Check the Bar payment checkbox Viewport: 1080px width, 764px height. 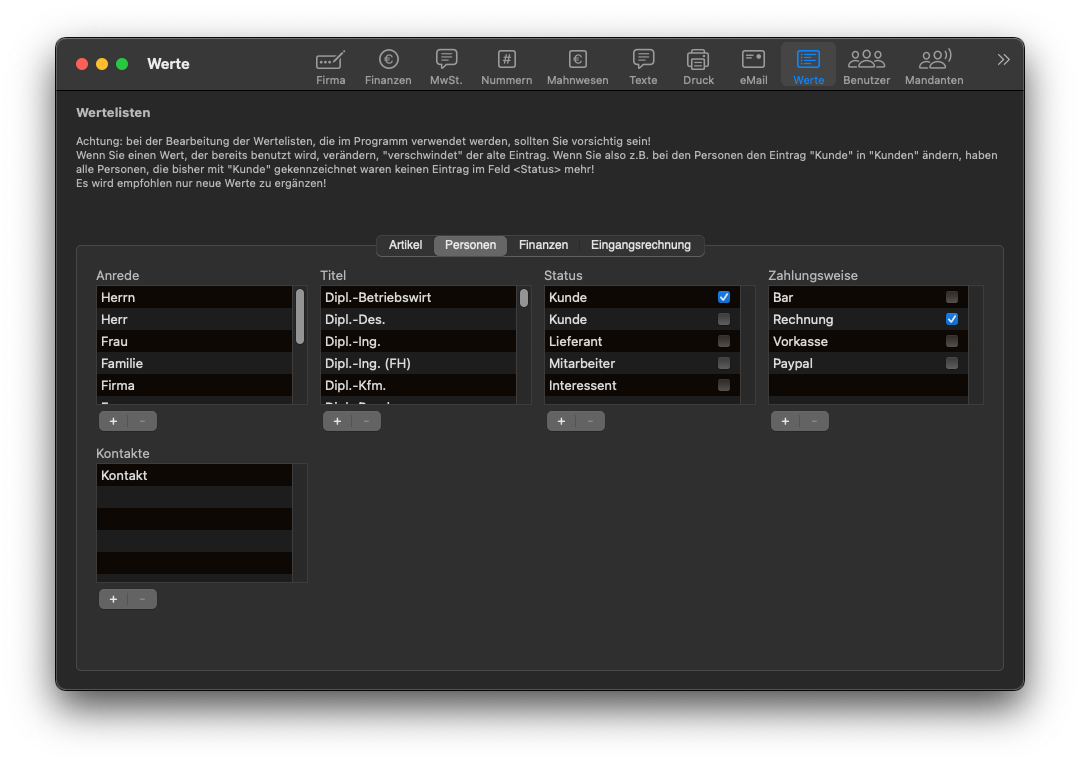(952, 297)
